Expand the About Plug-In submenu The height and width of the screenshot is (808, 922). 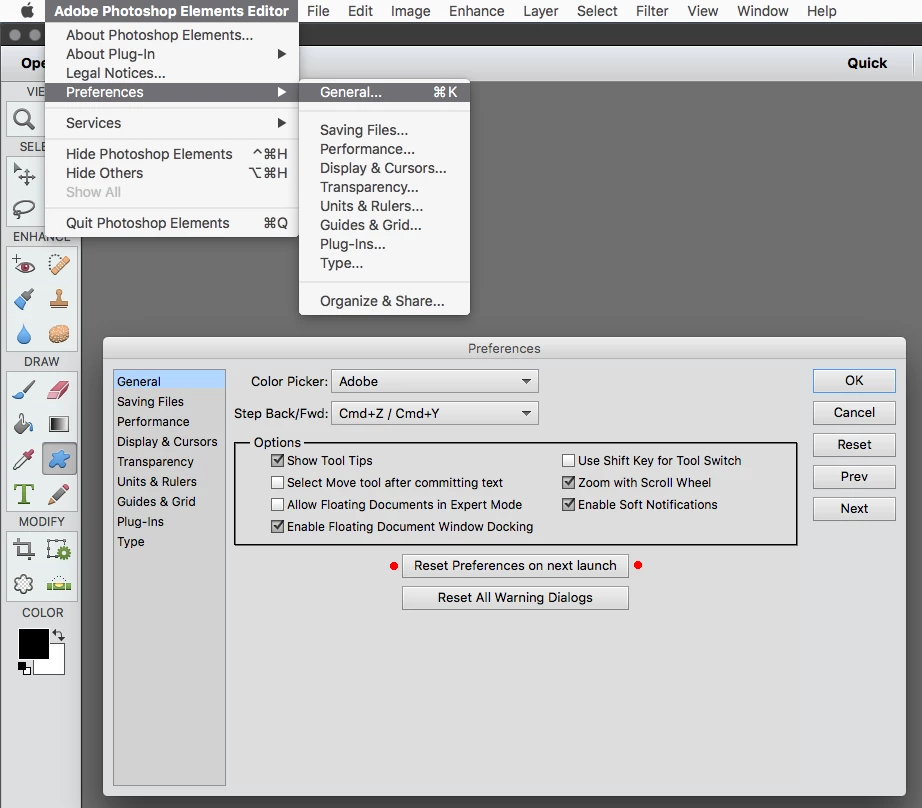(172, 54)
